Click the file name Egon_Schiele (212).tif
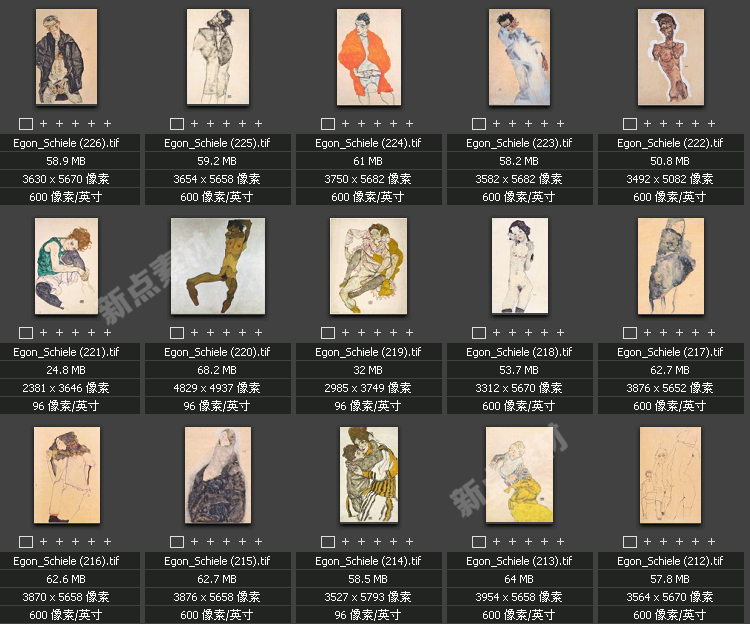The image size is (750, 624). pos(670,561)
